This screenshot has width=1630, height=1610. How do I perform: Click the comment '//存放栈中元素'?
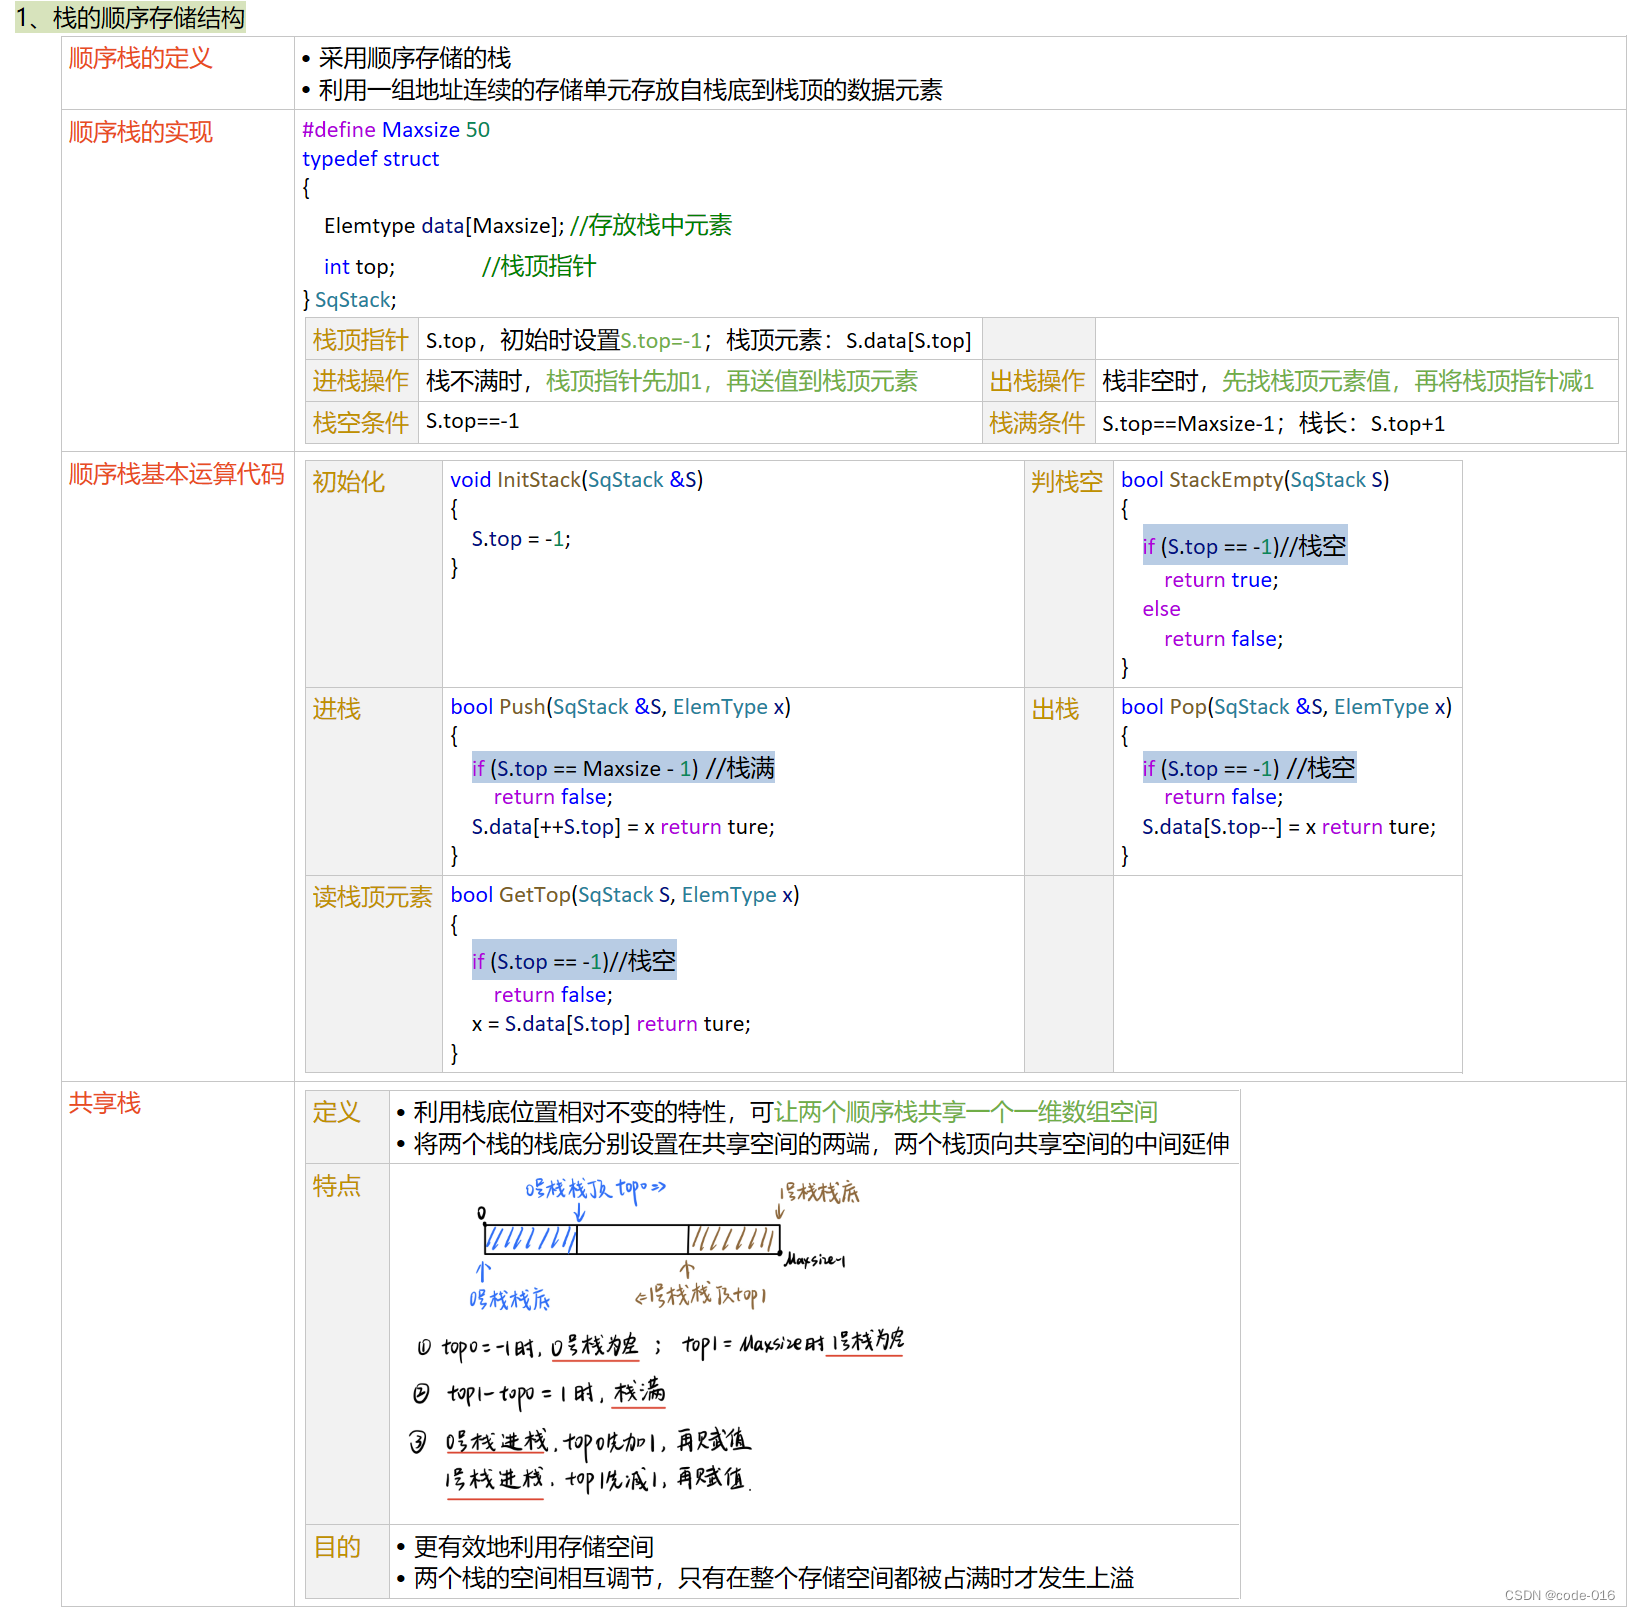651,225
